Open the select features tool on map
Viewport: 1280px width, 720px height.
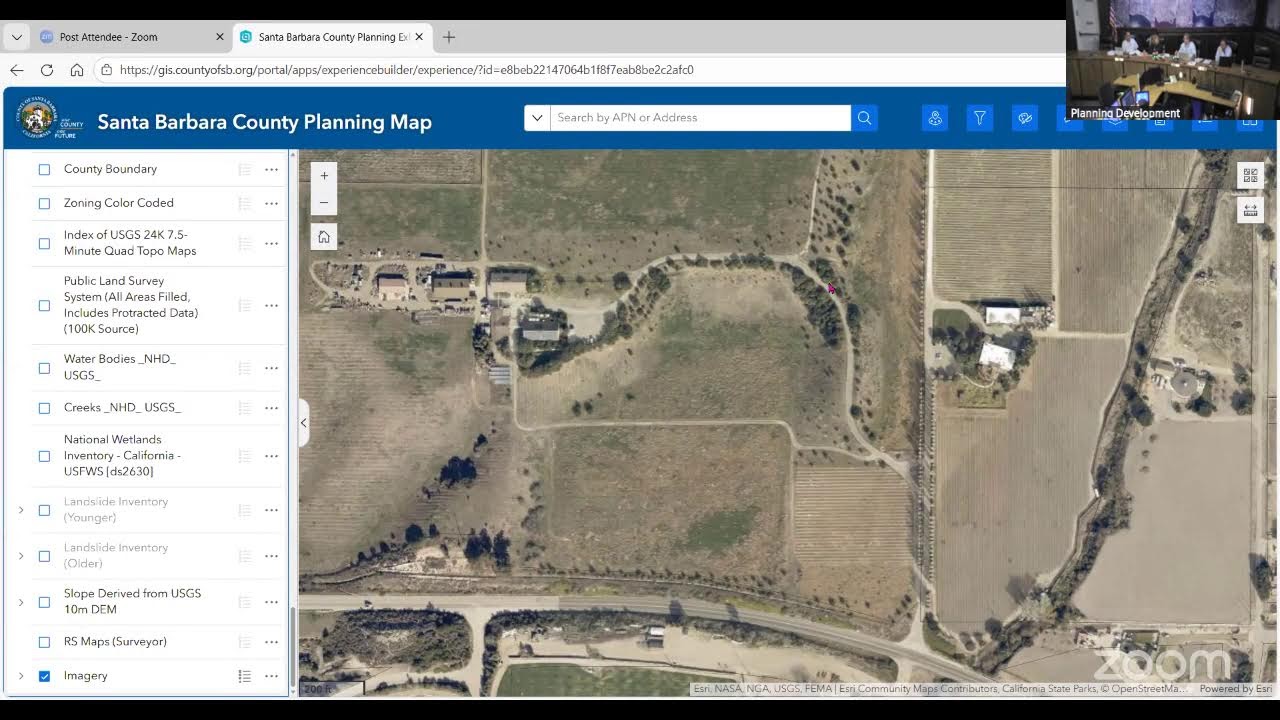(1250, 175)
